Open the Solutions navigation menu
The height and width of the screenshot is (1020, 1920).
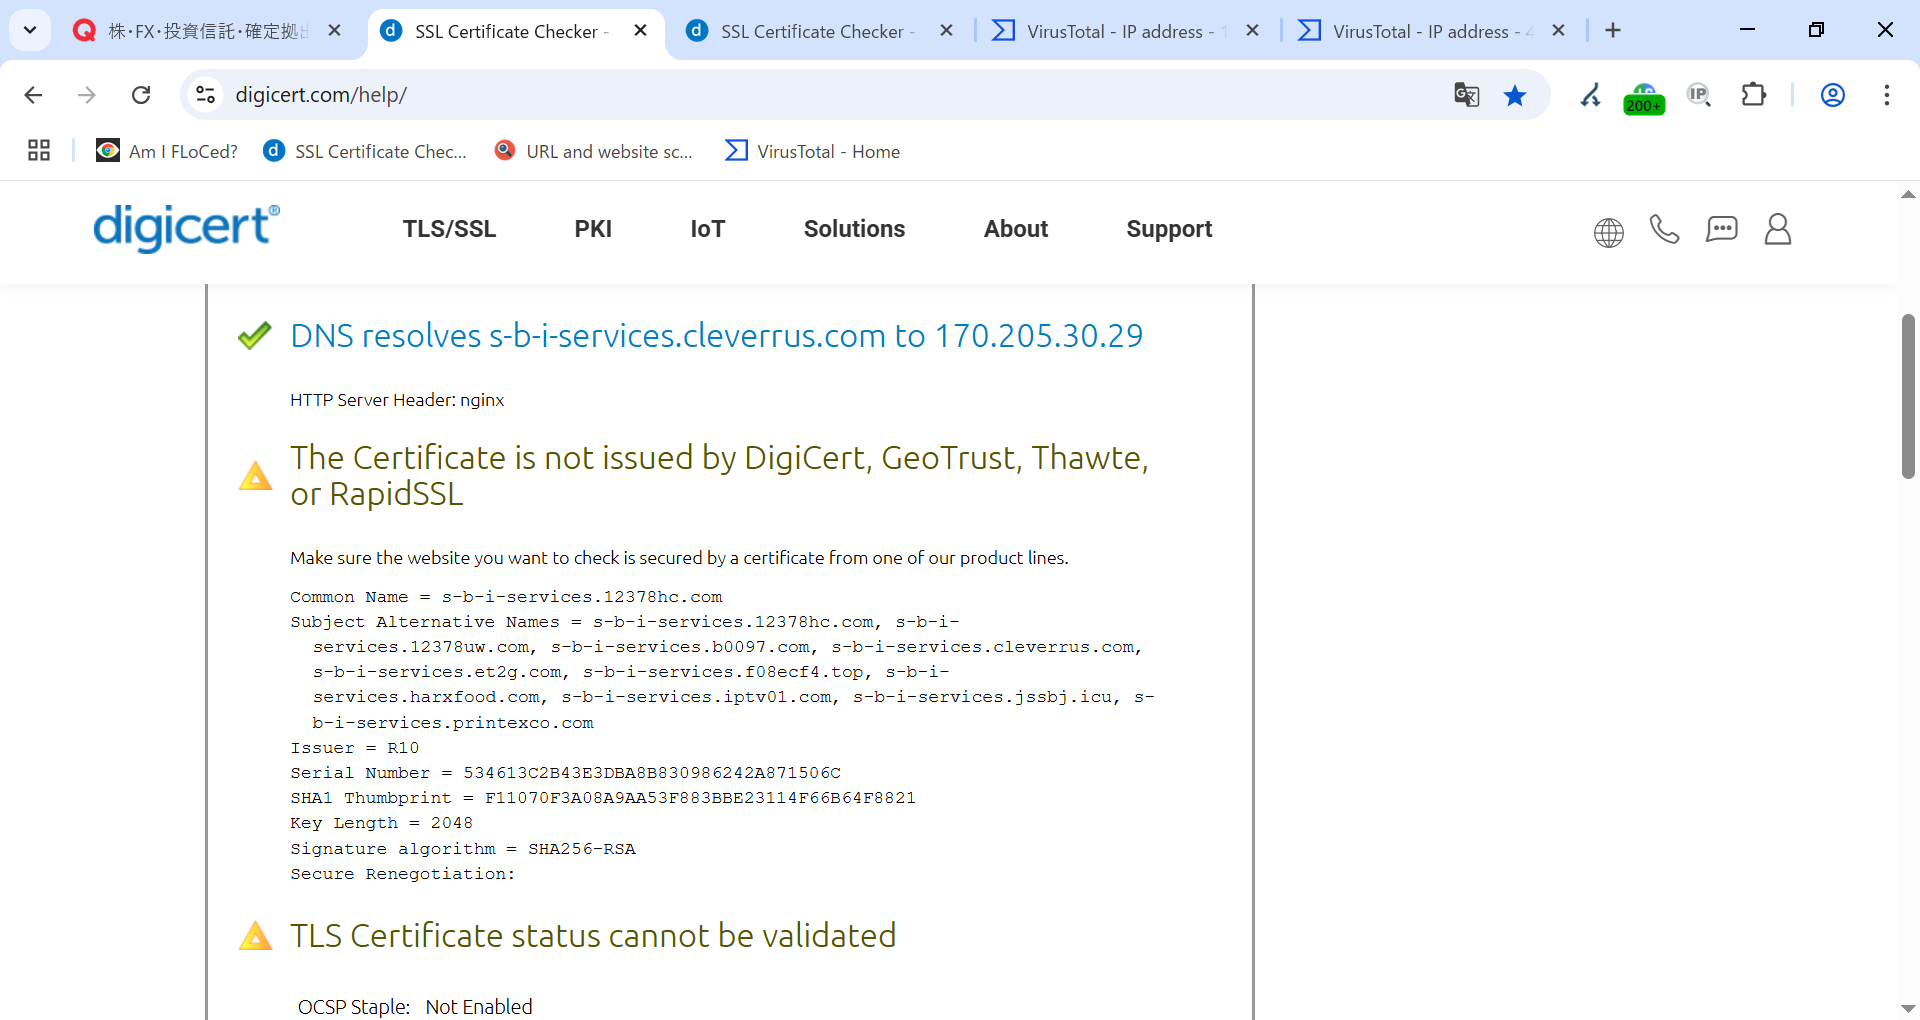pos(854,229)
